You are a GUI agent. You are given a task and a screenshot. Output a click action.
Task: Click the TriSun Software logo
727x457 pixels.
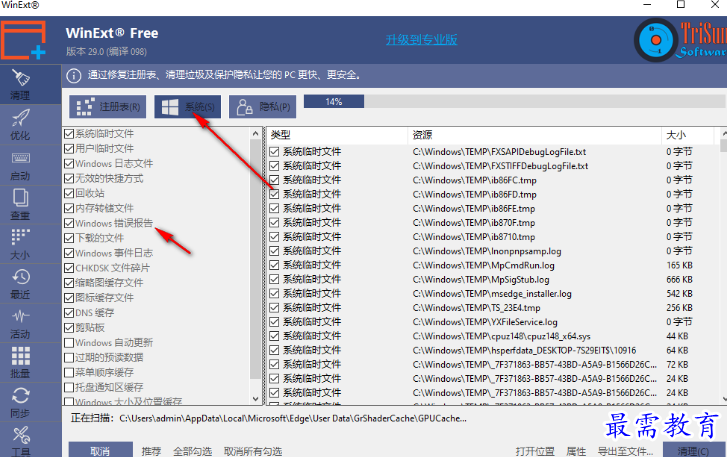[680, 40]
